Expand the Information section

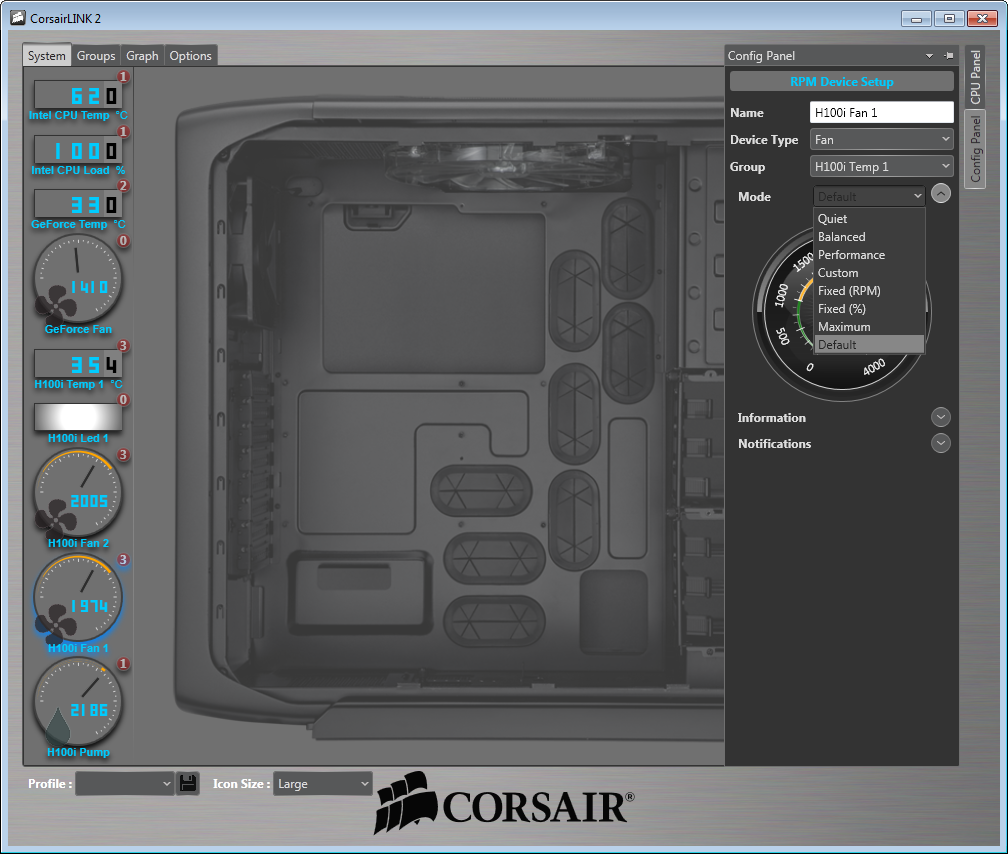pos(940,417)
